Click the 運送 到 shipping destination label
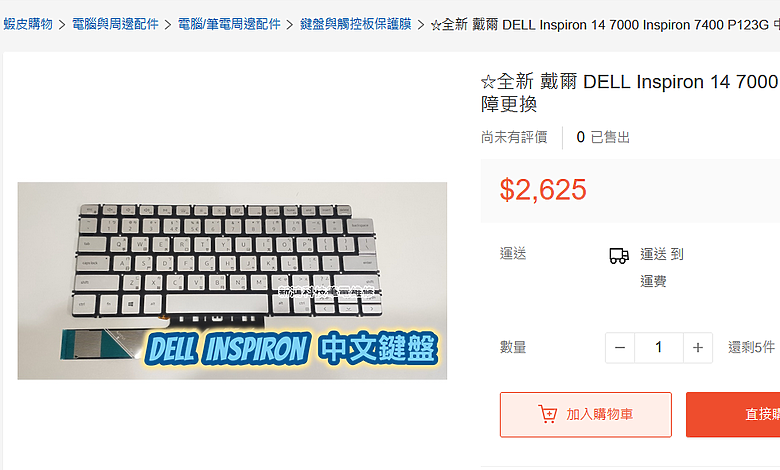This screenshot has width=780, height=470. [x=662, y=254]
